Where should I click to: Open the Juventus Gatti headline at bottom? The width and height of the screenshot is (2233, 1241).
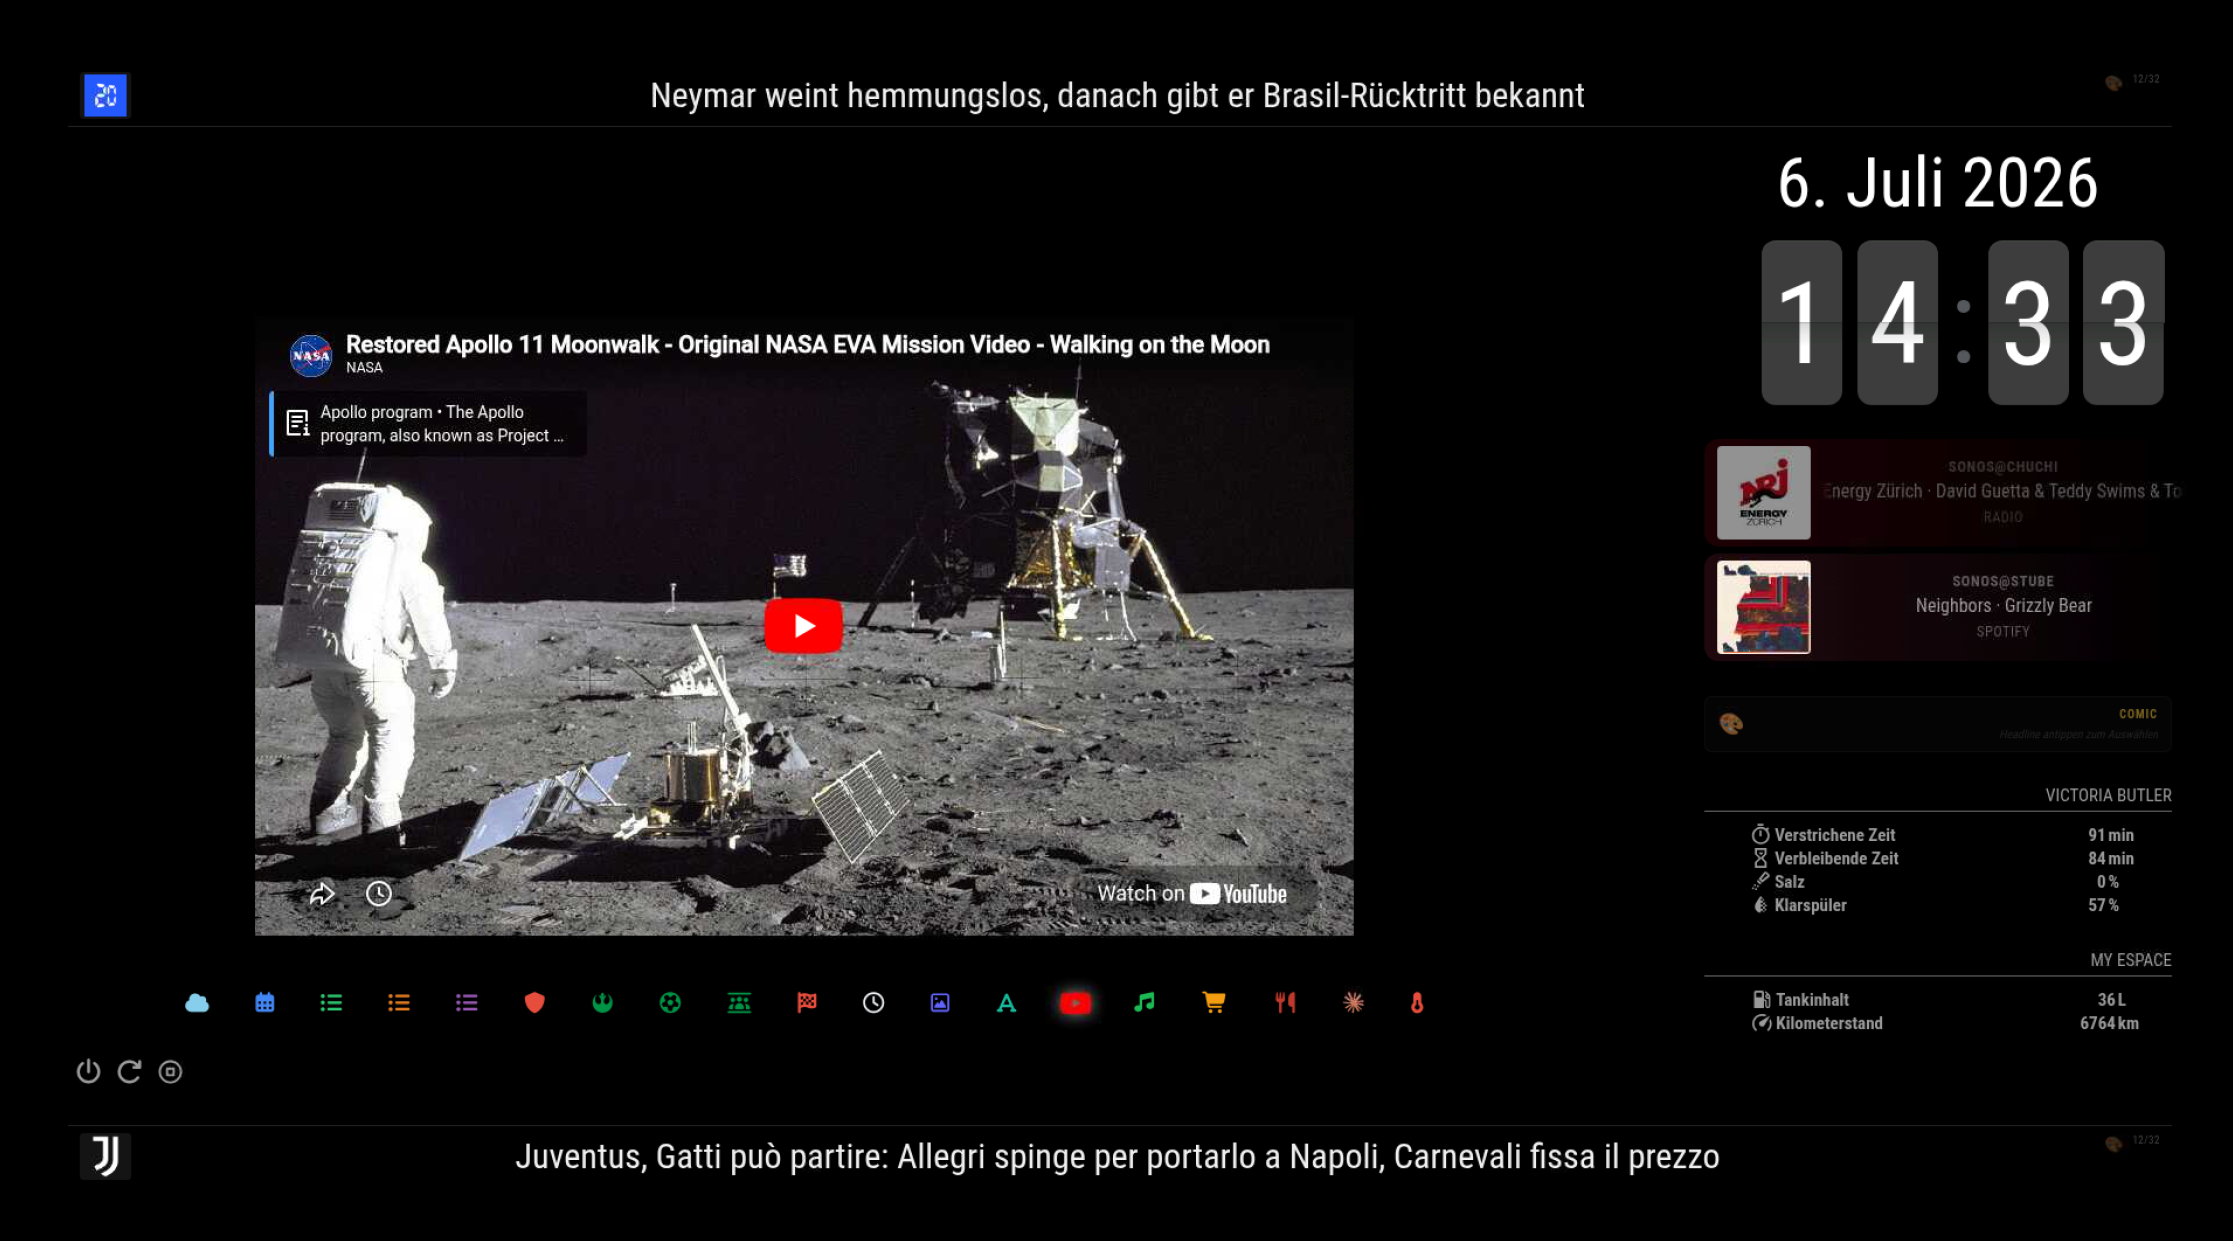(x=1117, y=1157)
